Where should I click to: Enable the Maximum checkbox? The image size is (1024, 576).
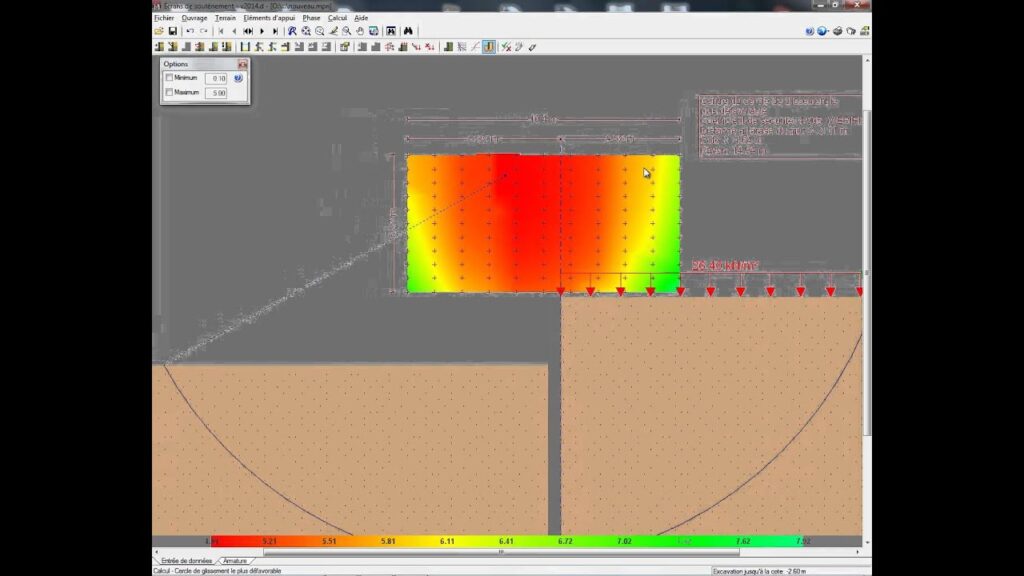click(170, 93)
